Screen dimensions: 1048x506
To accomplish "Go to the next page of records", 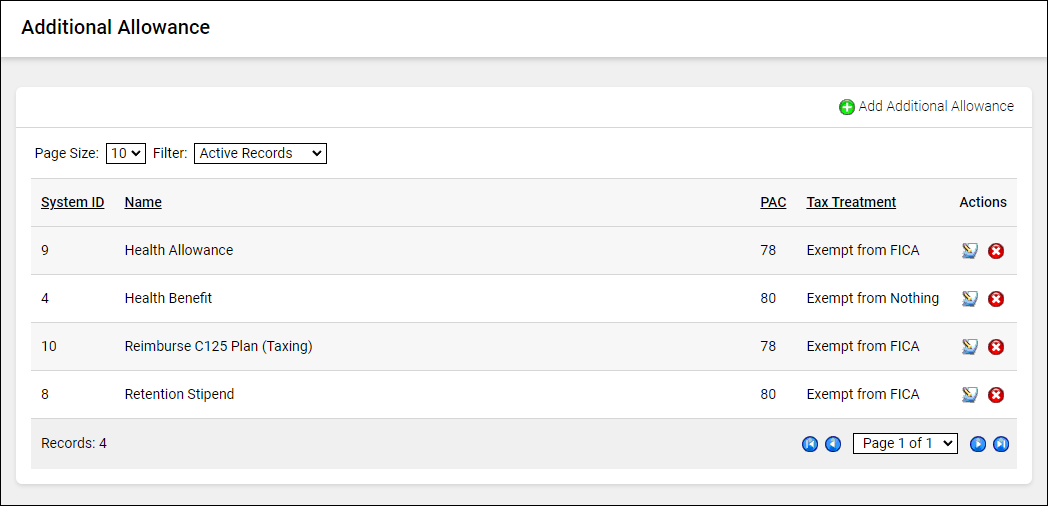I will (978, 444).
